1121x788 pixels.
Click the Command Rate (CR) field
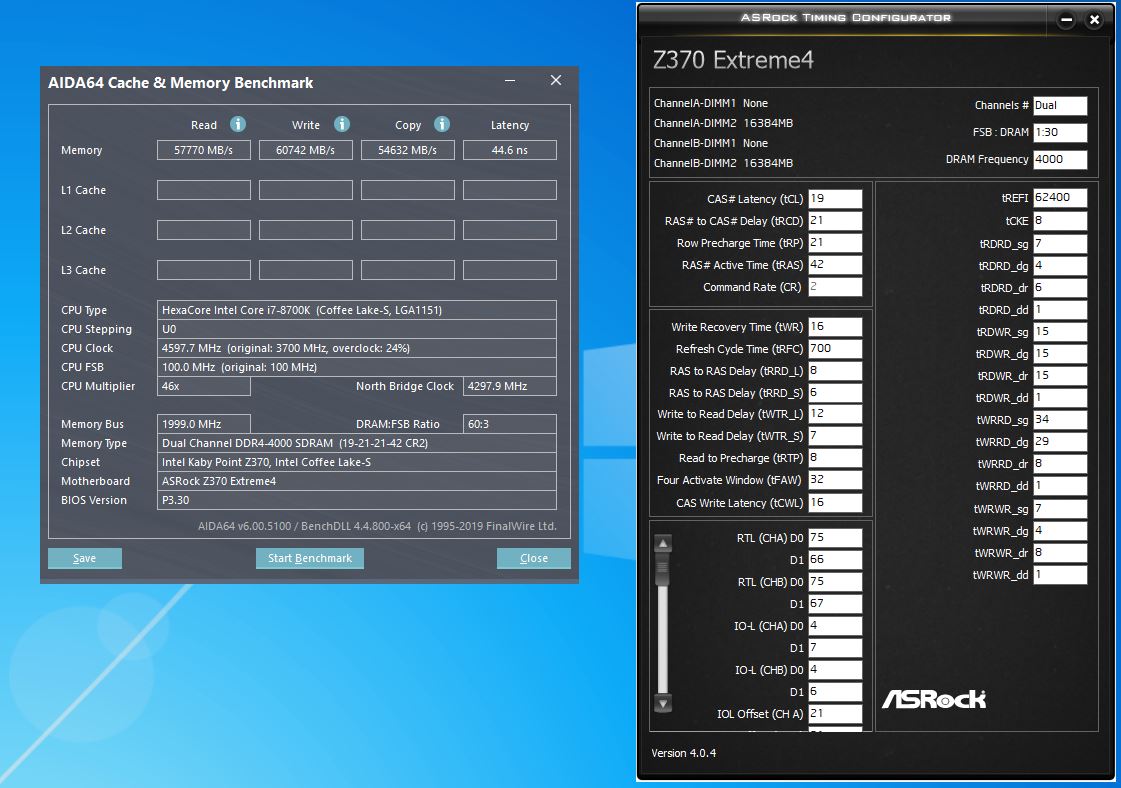(x=835, y=287)
